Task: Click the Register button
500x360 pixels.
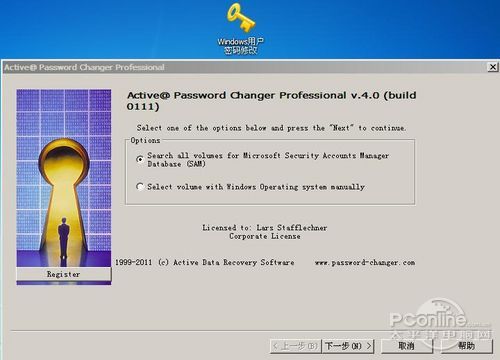Action: 64,274
